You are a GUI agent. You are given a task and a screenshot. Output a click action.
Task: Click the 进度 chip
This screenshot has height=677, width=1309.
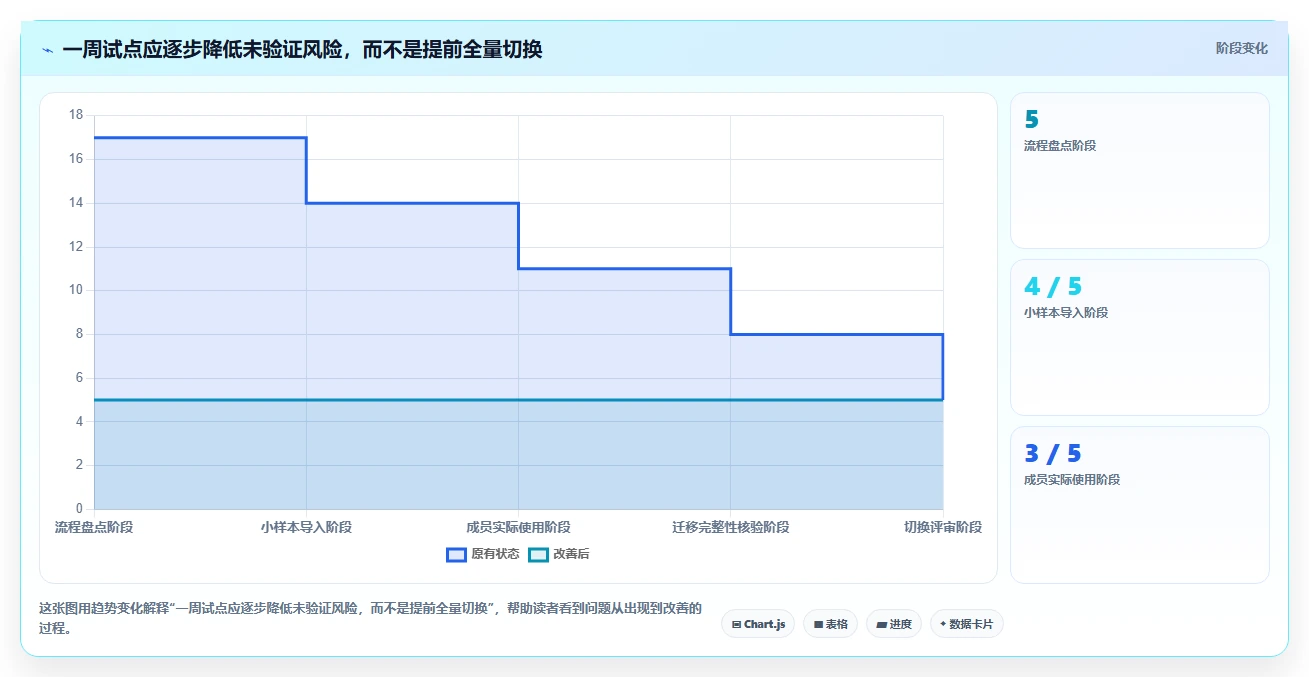[894, 624]
